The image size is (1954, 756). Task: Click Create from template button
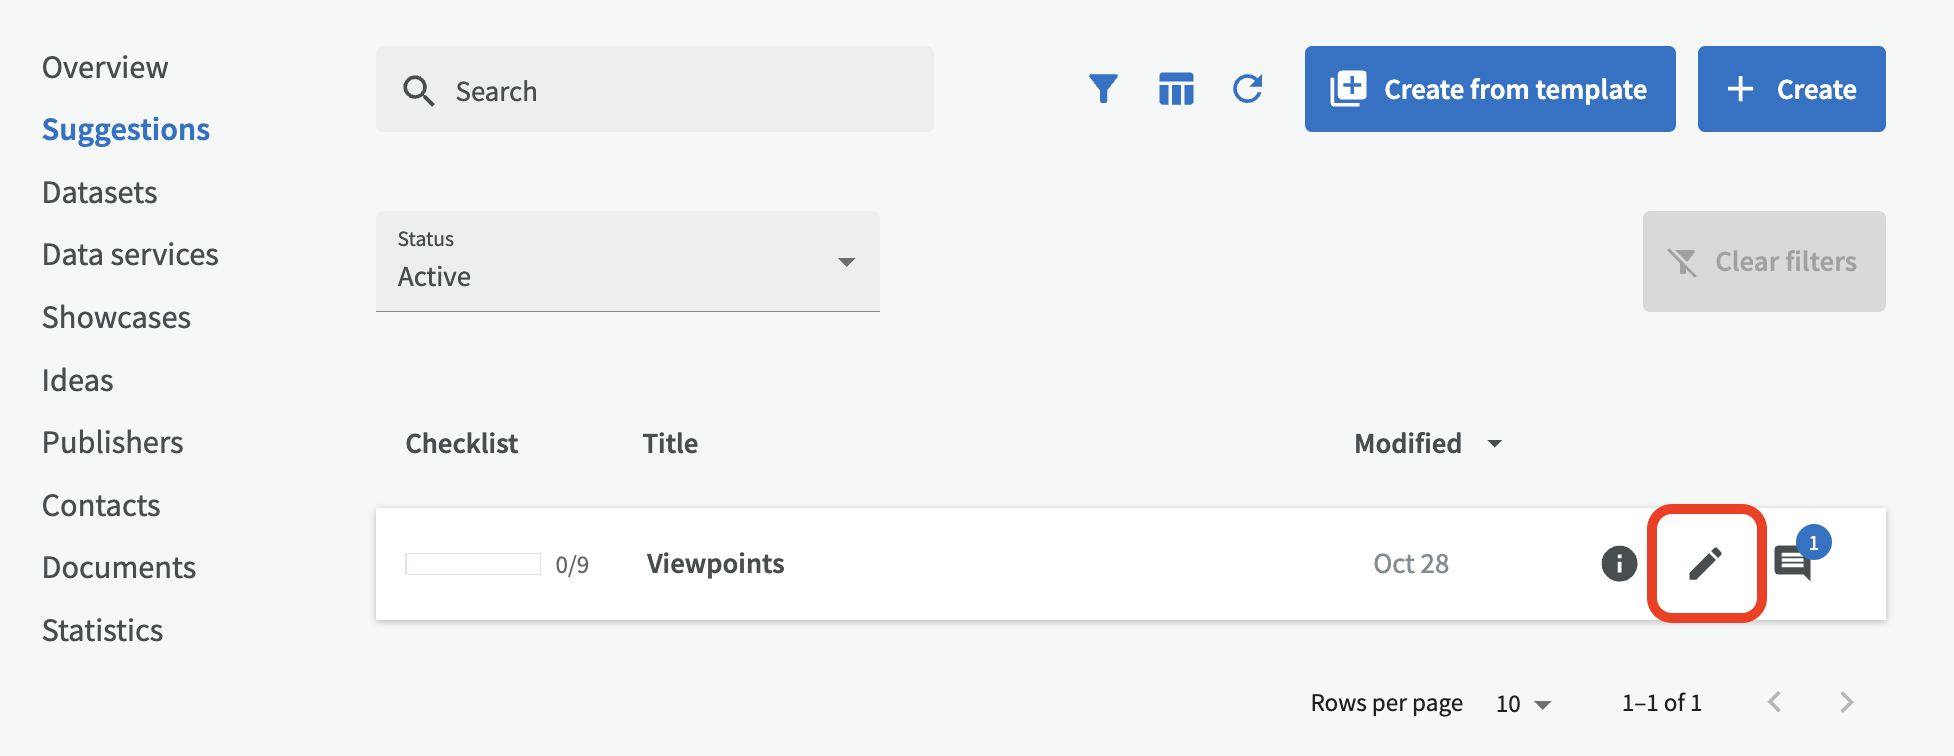[1489, 89]
